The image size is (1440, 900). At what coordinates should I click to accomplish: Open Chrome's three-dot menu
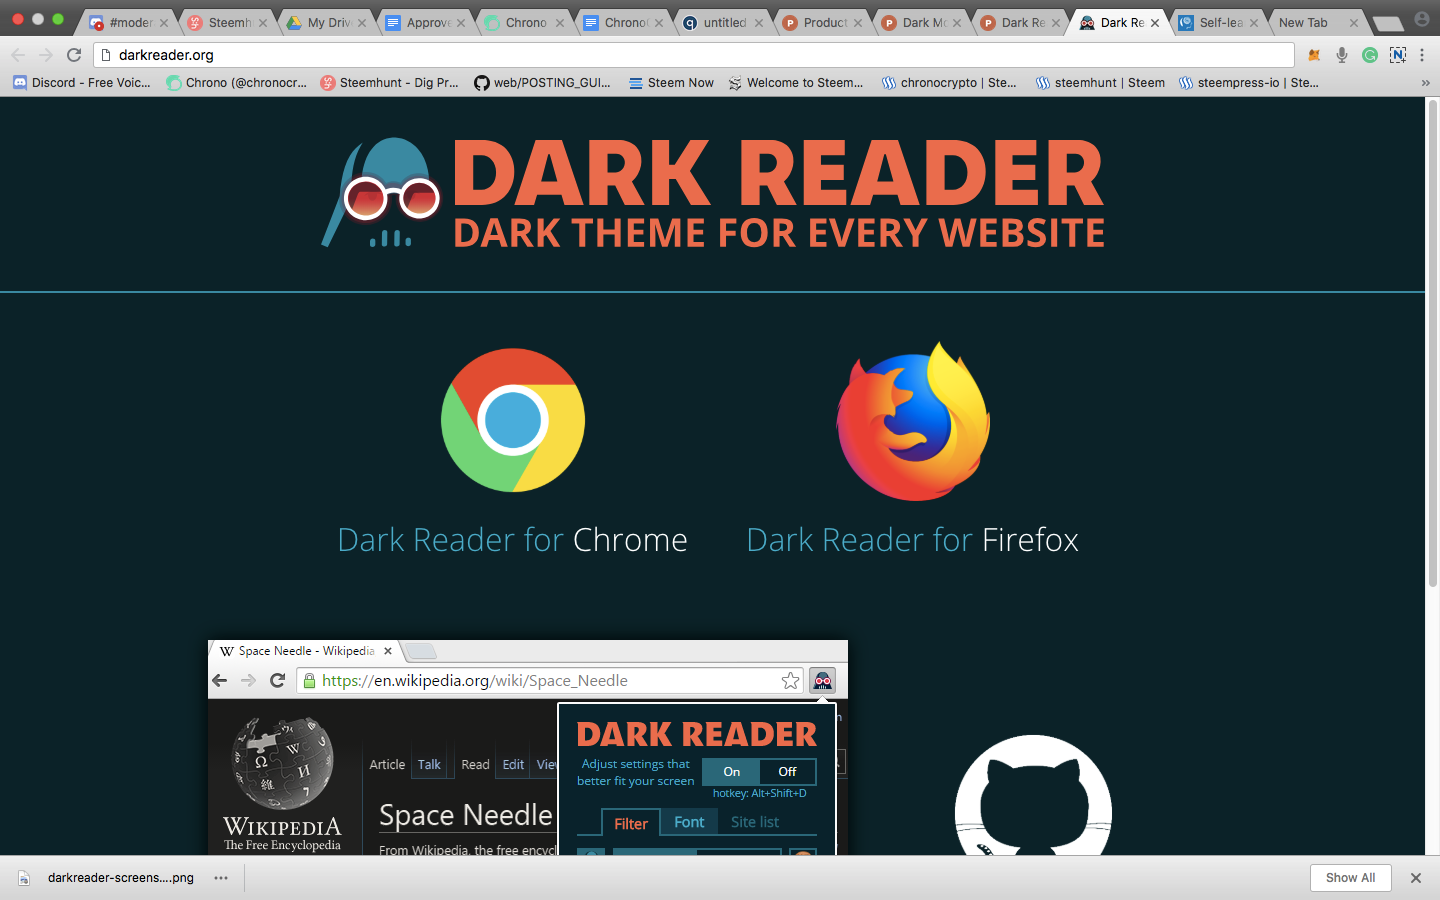[1422, 55]
